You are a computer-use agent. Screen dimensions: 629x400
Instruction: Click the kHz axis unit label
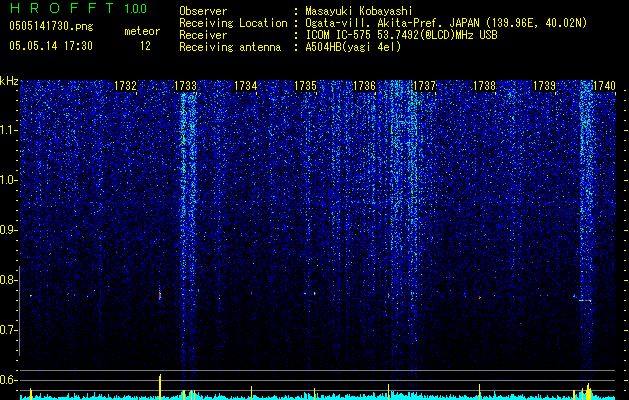[x=9, y=81]
